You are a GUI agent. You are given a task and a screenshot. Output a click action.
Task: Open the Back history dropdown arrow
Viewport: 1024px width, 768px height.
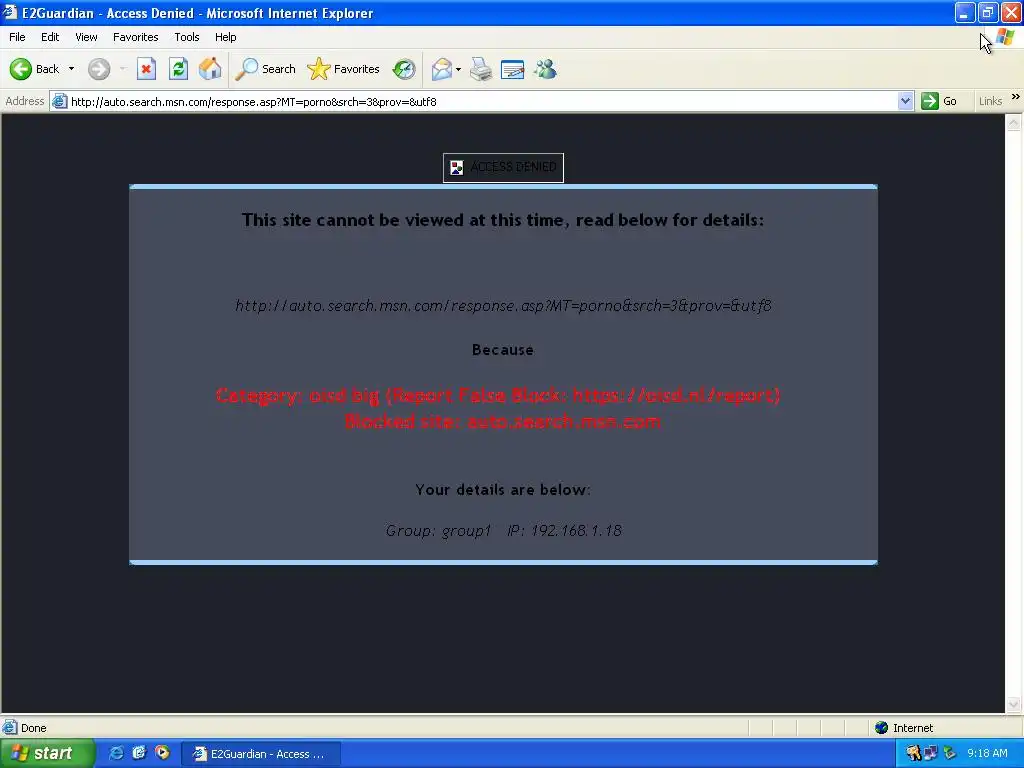(x=71, y=69)
